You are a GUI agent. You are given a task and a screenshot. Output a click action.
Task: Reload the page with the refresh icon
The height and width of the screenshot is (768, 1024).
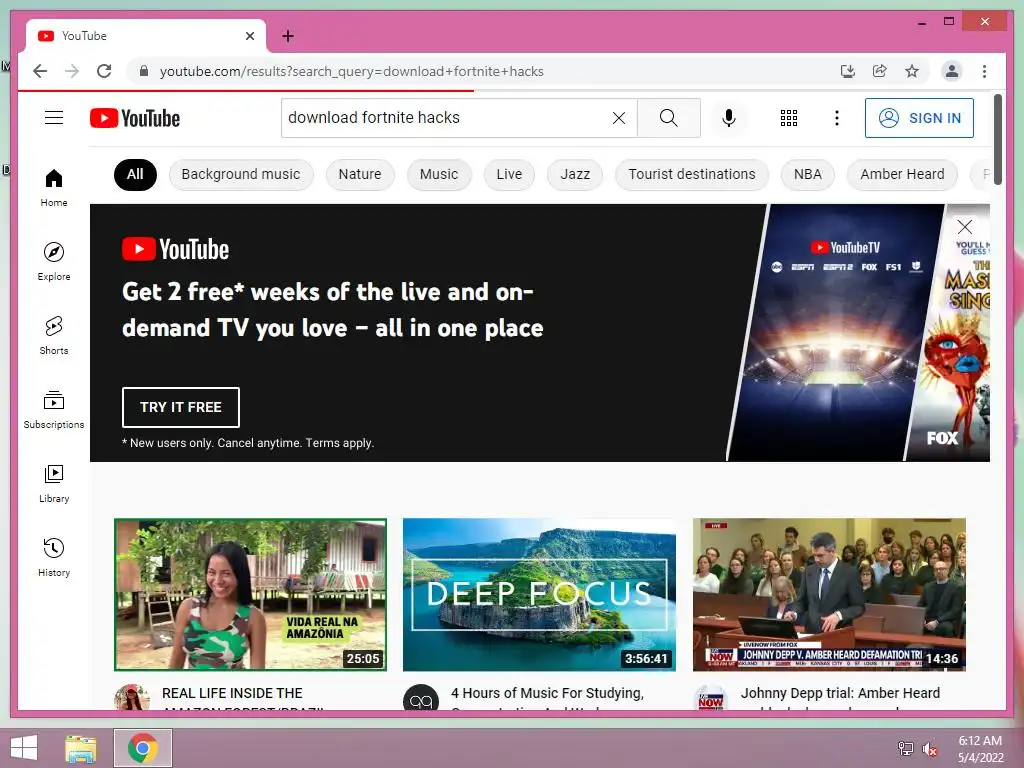coord(104,71)
